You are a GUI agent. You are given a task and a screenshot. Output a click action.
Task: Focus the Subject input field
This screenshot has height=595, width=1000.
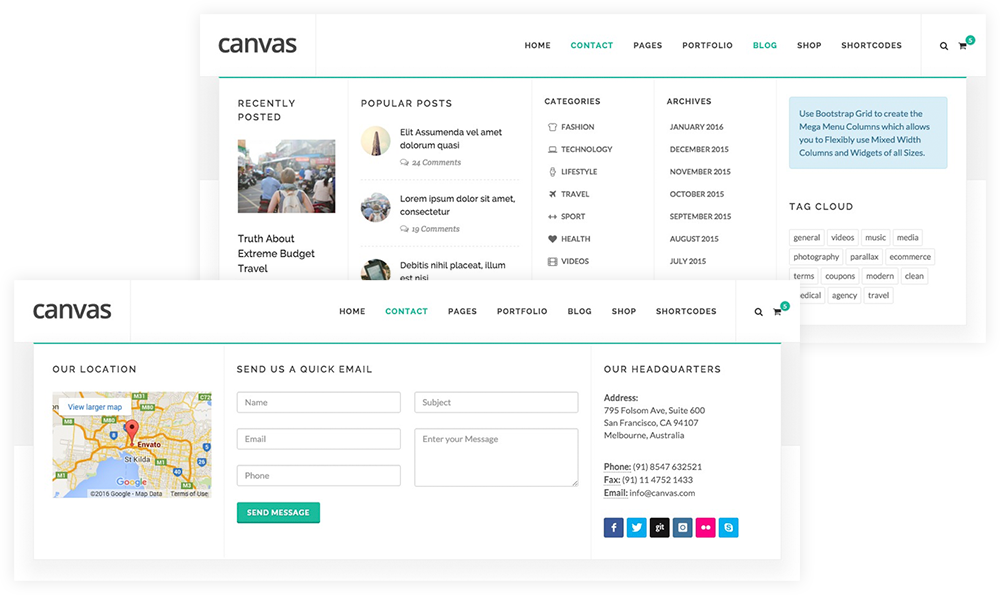click(x=496, y=402)
